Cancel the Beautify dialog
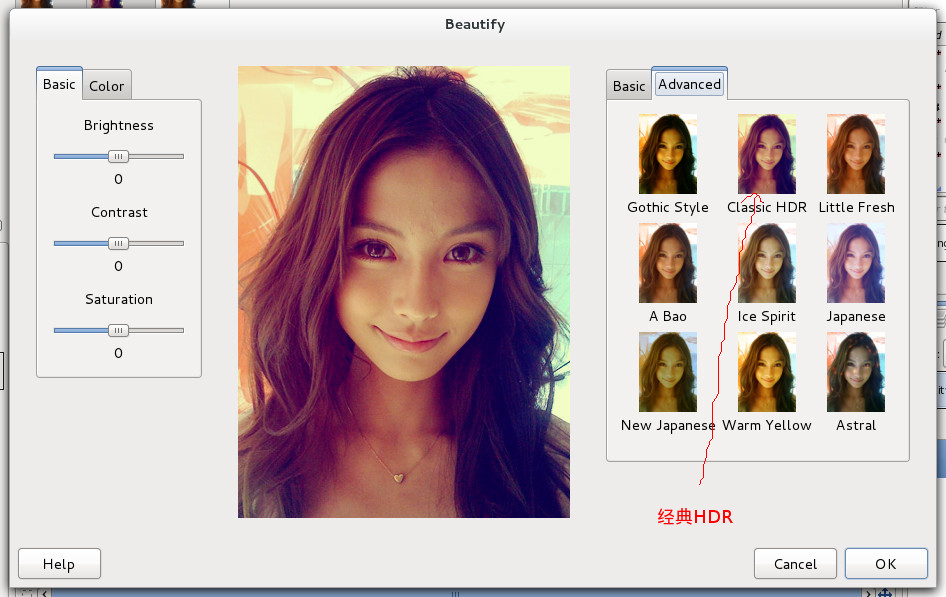 click(795, 564)
